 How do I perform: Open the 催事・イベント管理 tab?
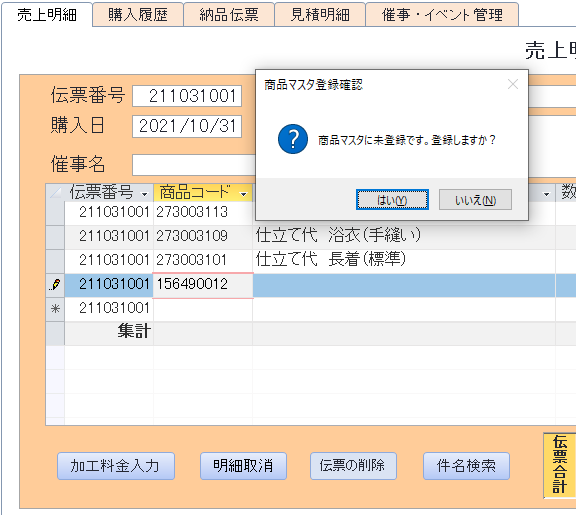click(442, 15)
